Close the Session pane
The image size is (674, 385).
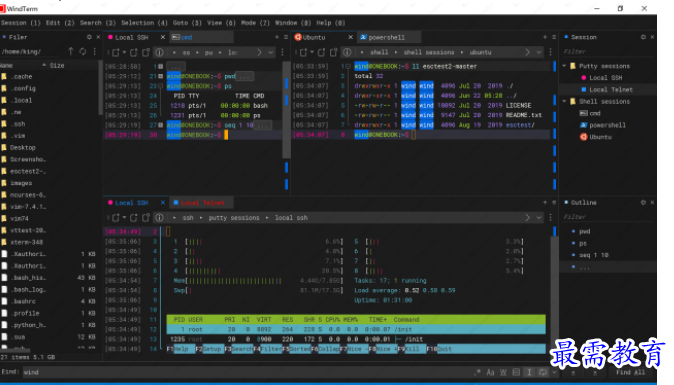[652, 37]
